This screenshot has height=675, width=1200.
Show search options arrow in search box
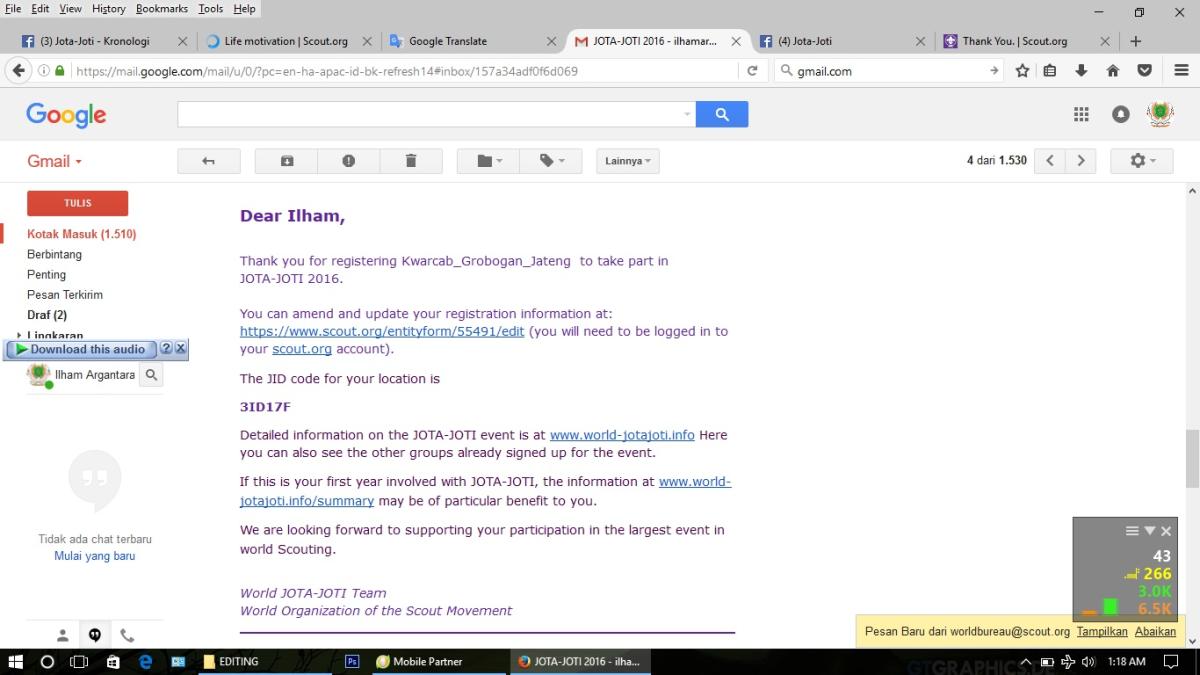687,114
